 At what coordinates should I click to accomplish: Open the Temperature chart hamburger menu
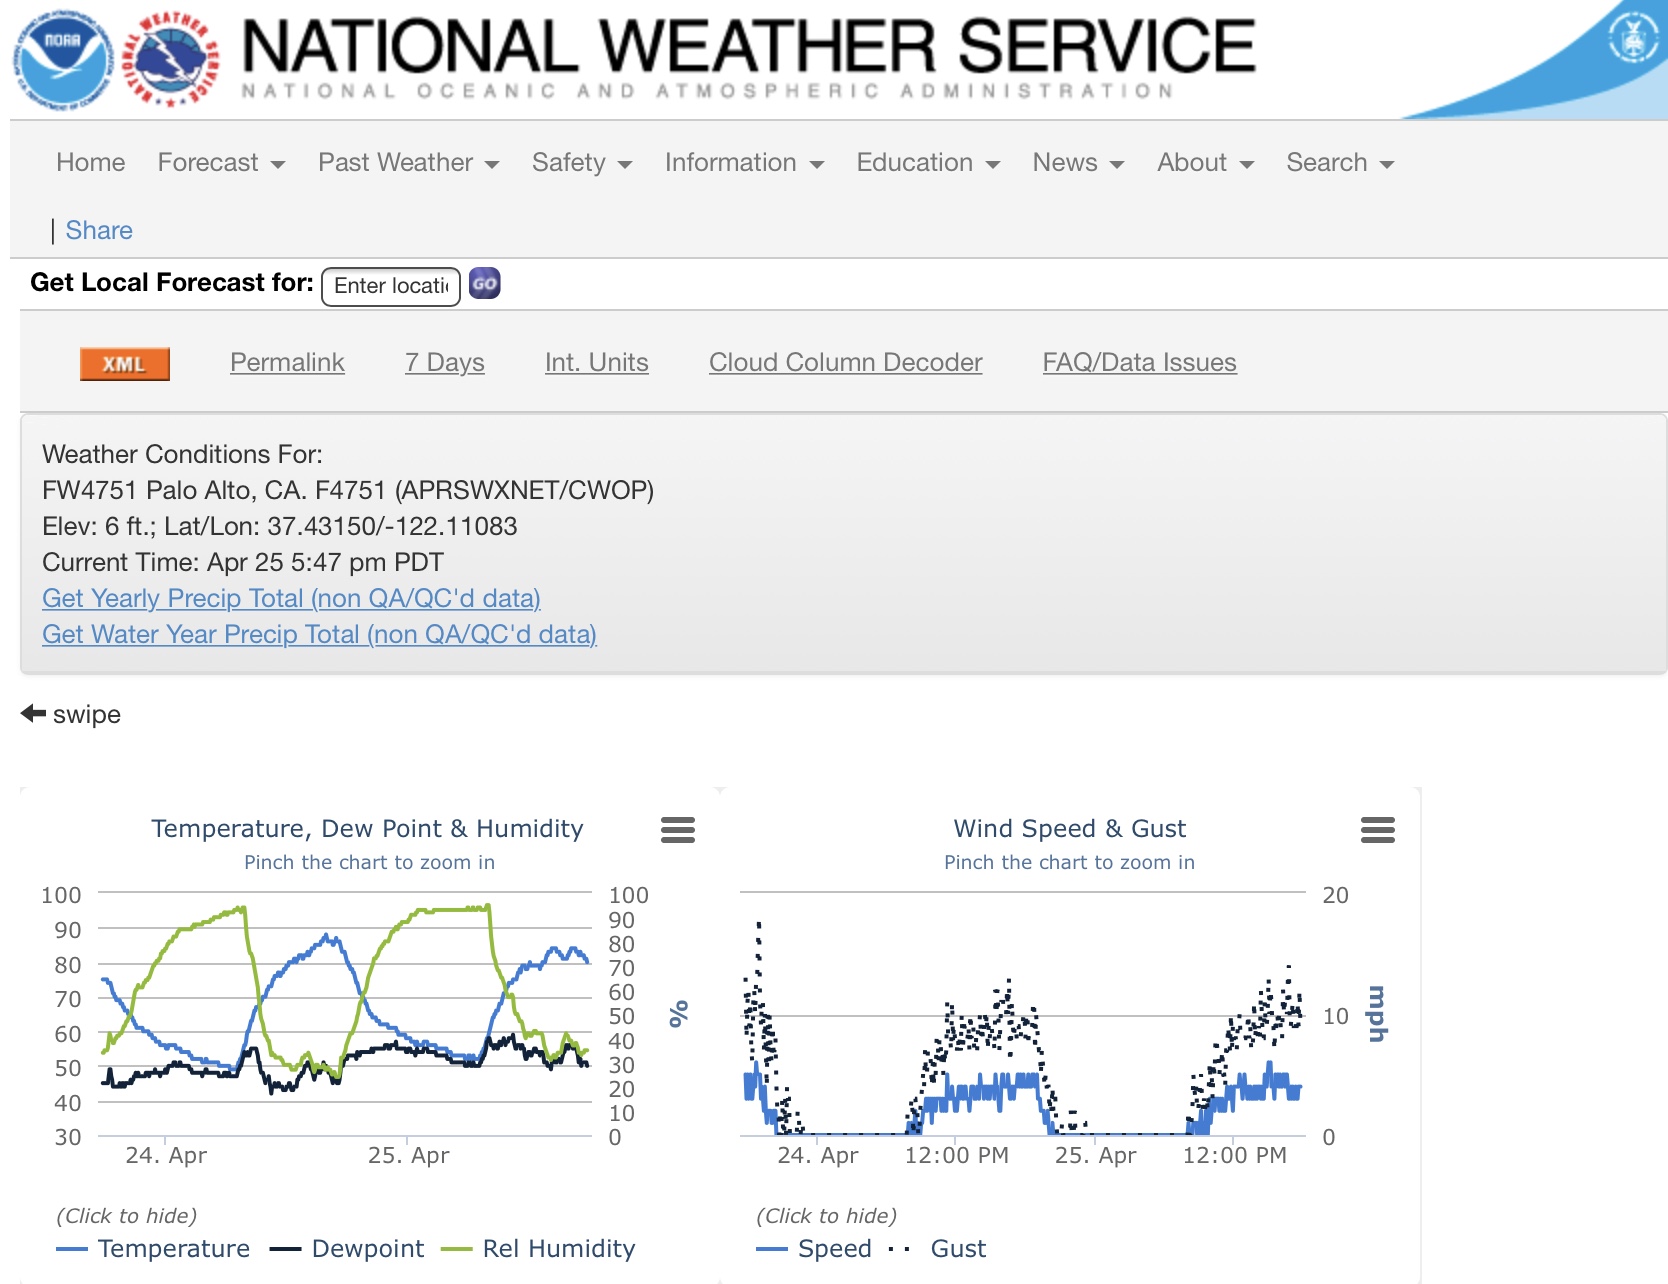[678, 829]
